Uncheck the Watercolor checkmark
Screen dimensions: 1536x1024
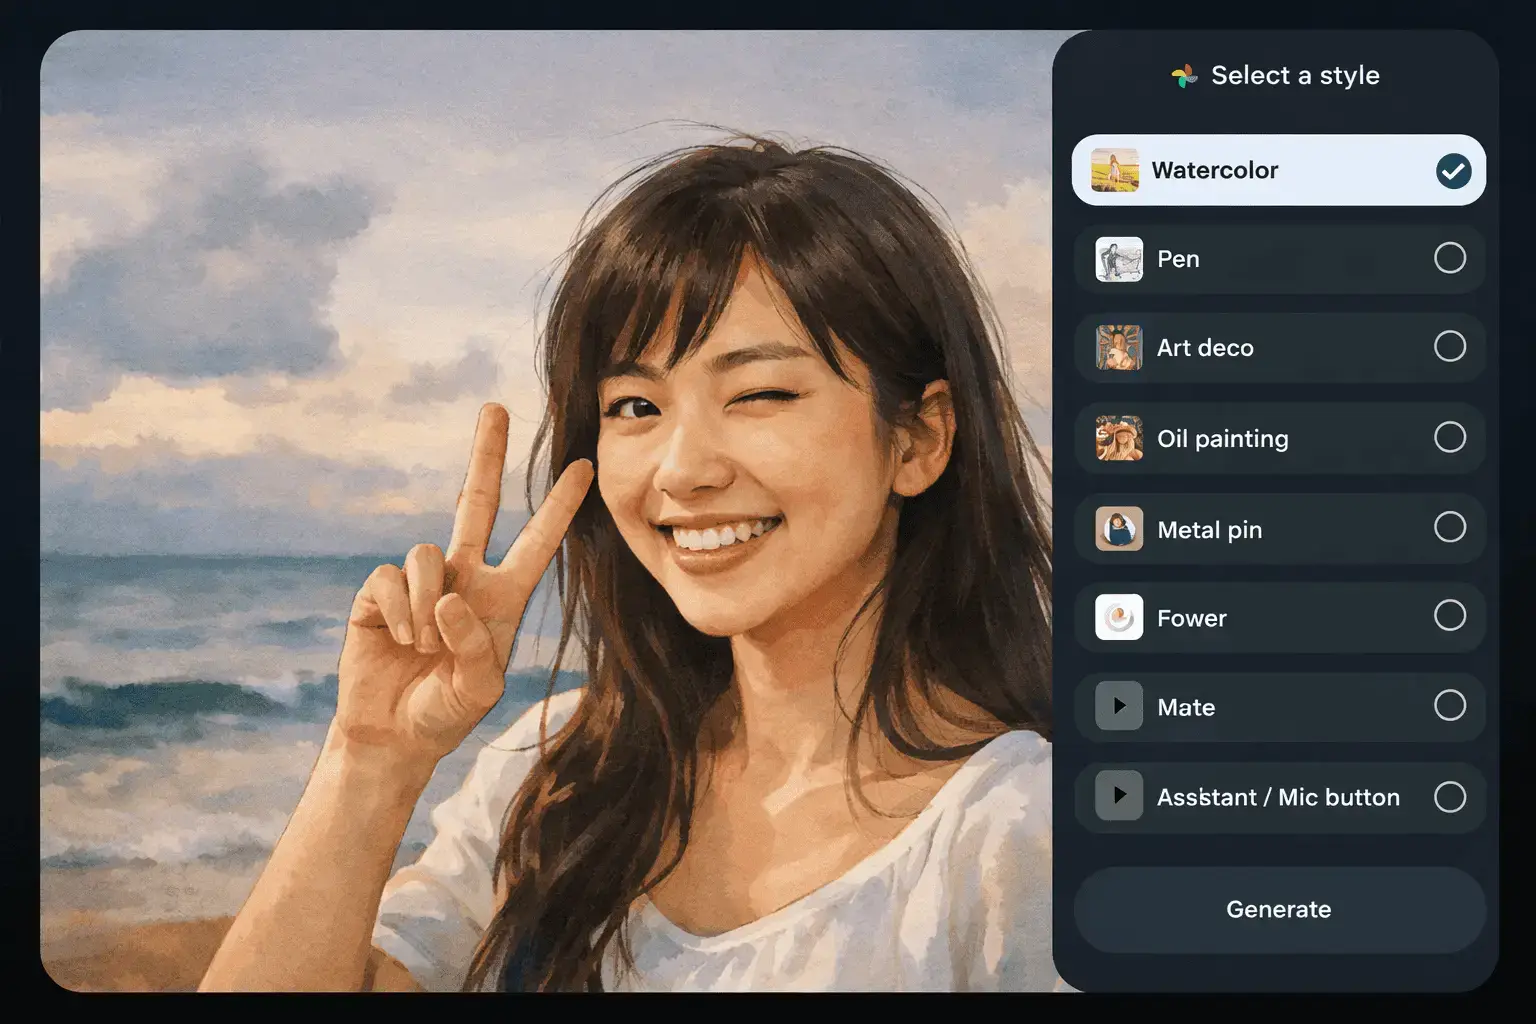(1453, 171)
